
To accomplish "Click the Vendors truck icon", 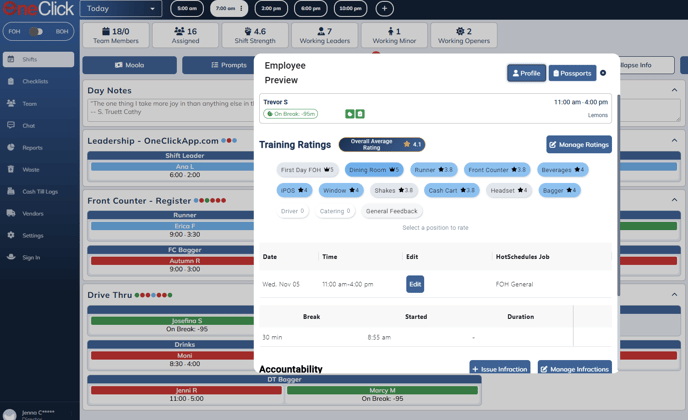I will coord(11,213).
